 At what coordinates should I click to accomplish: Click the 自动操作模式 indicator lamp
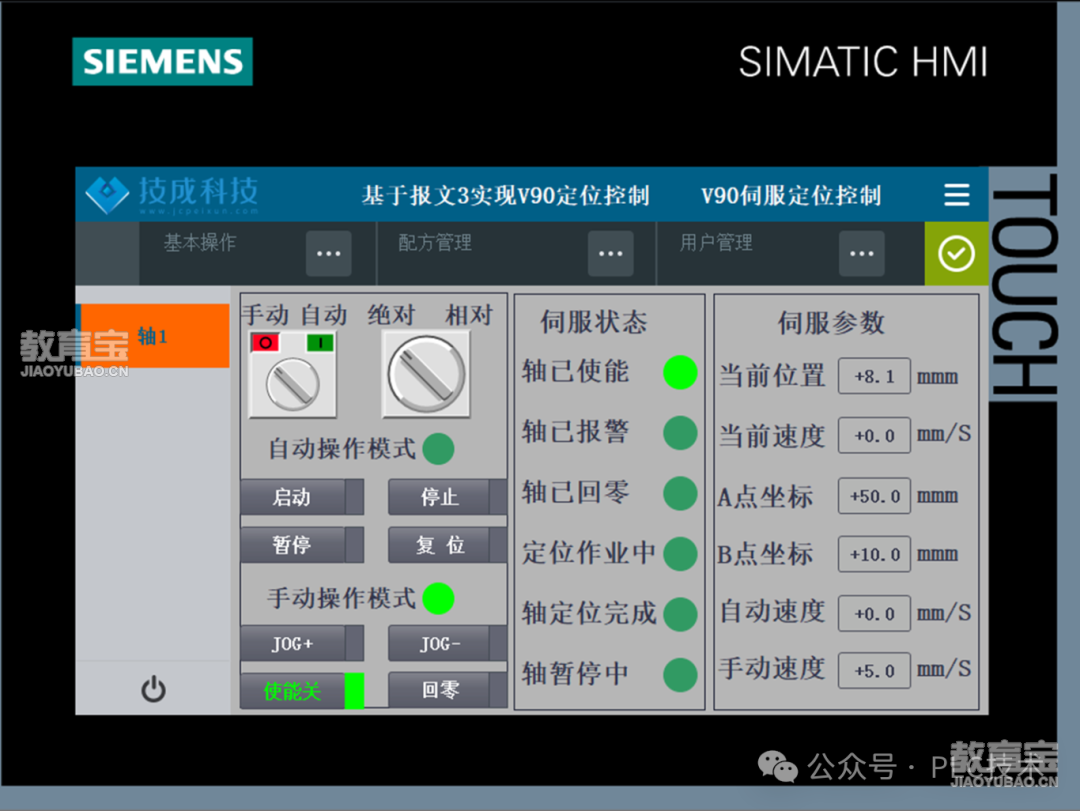pyautogui.click(x=438, y=449)
